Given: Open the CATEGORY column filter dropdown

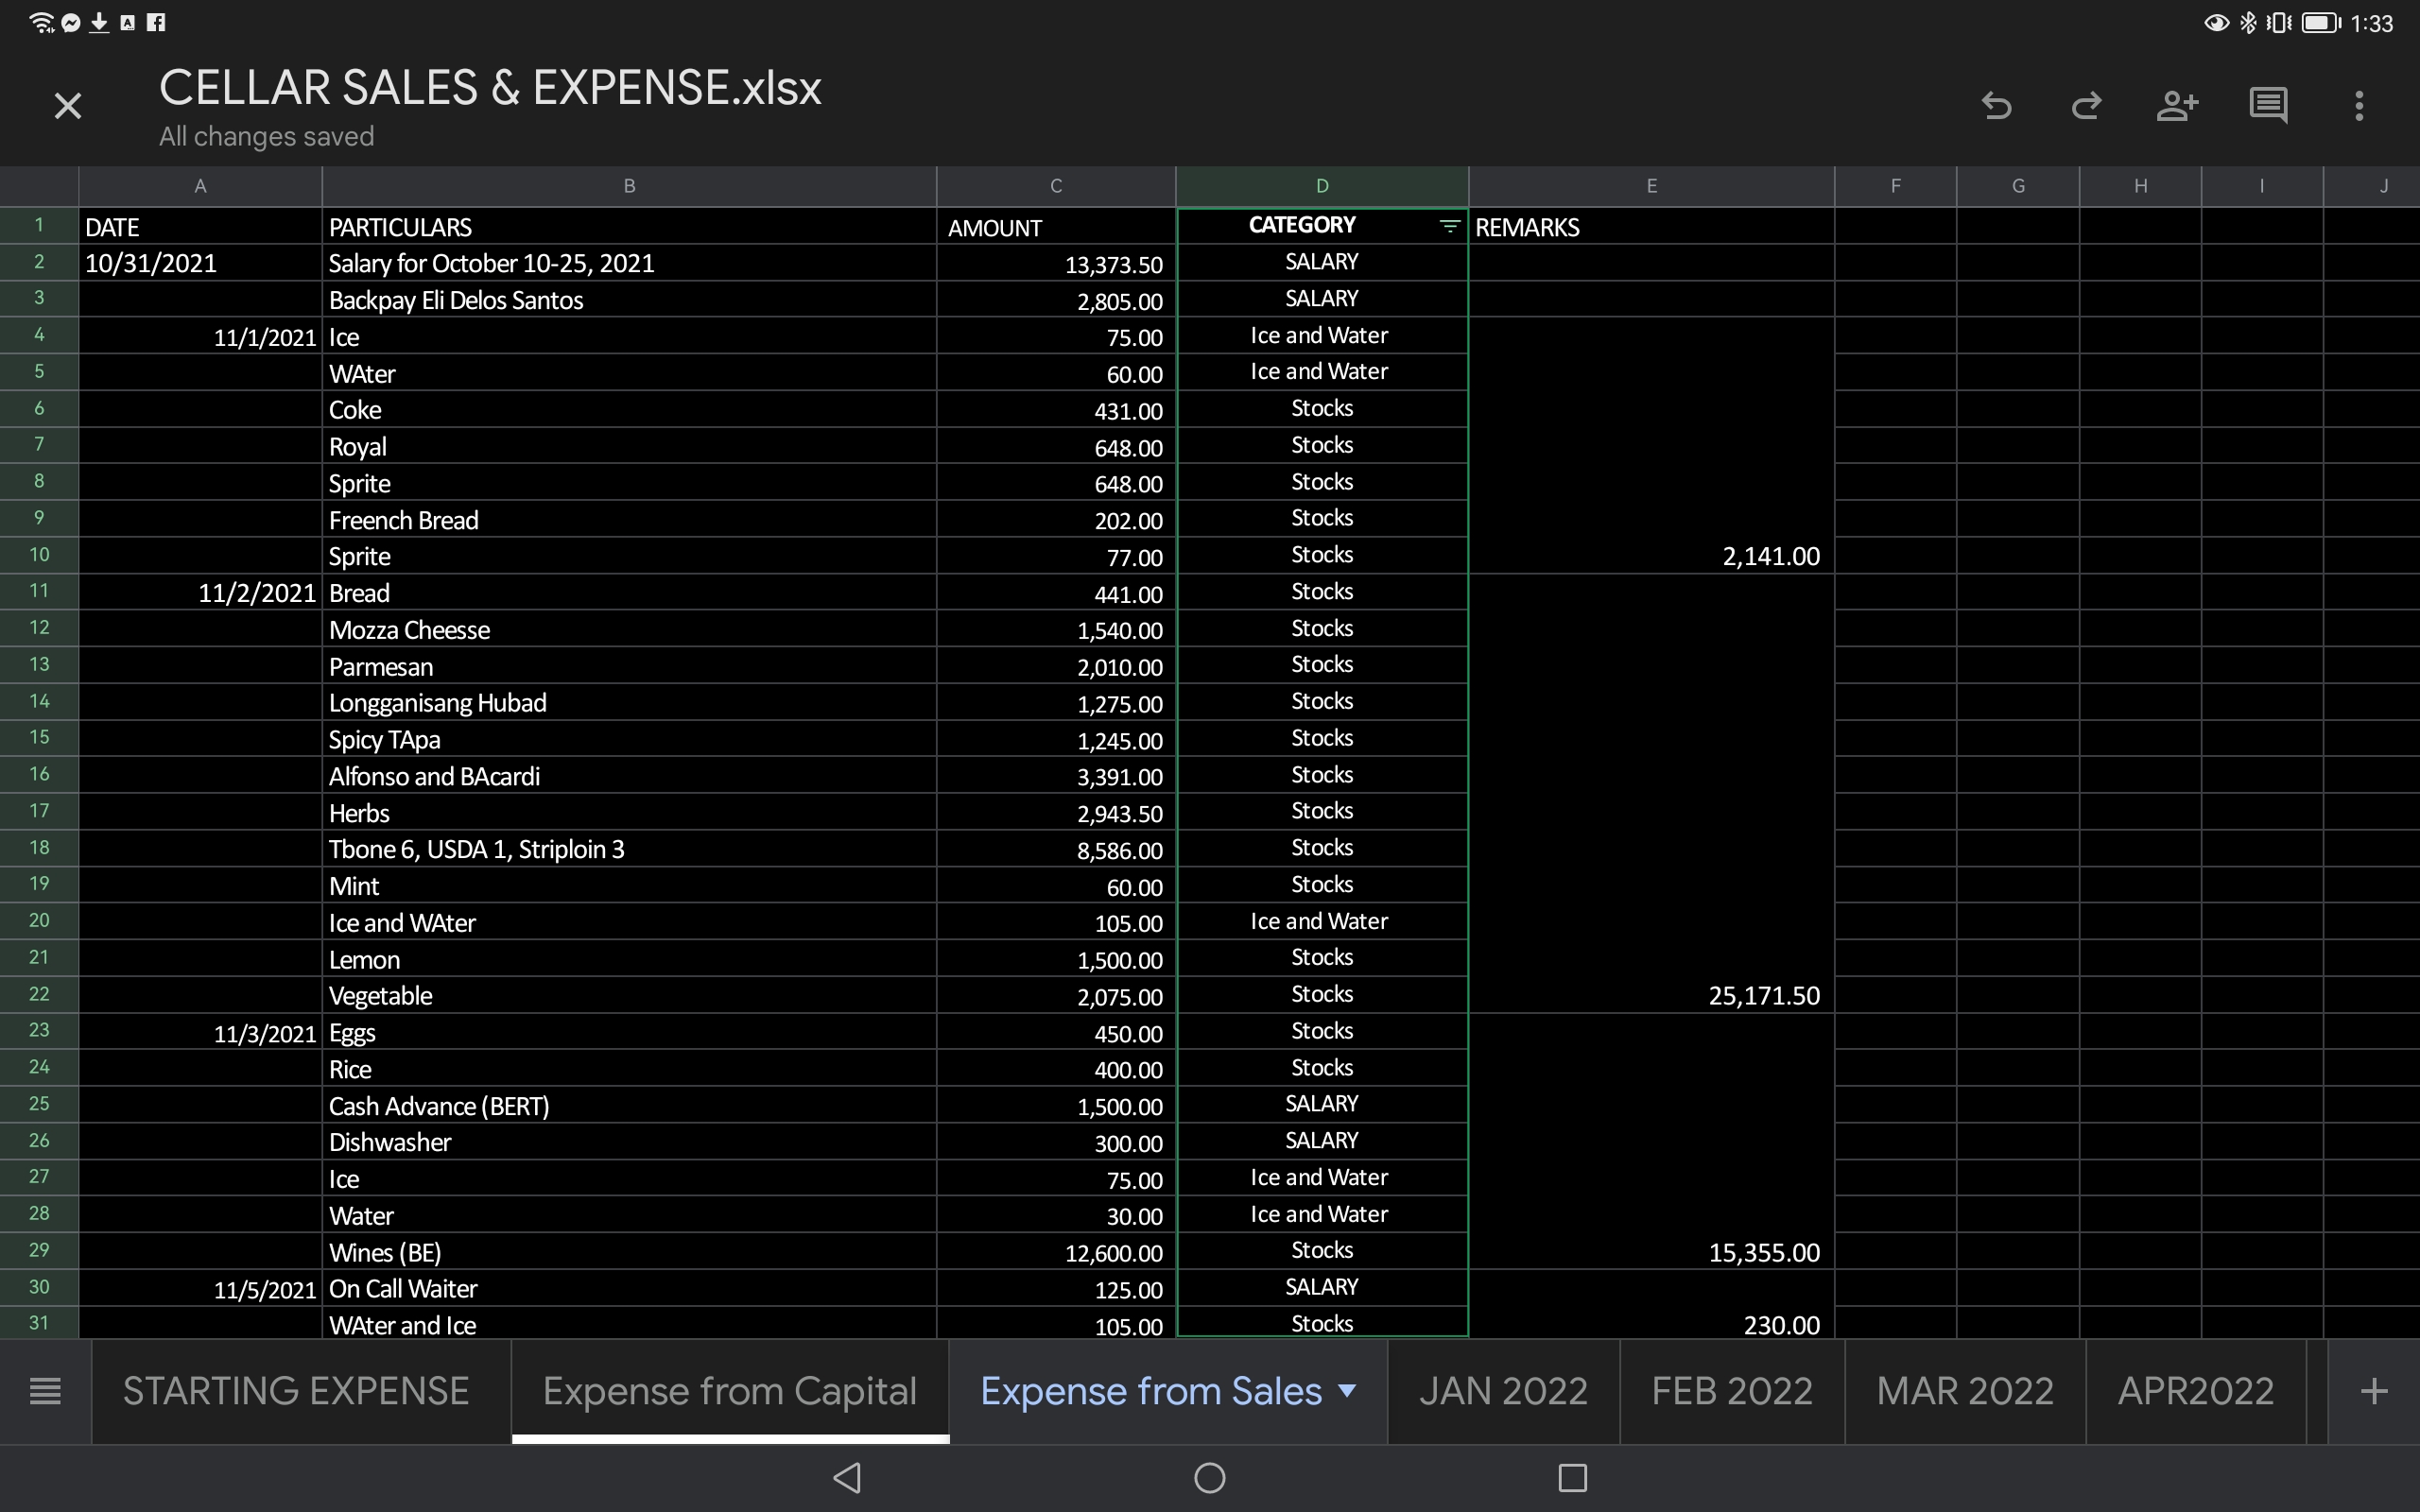Looking at the screenshot, I should [1449, 226].
